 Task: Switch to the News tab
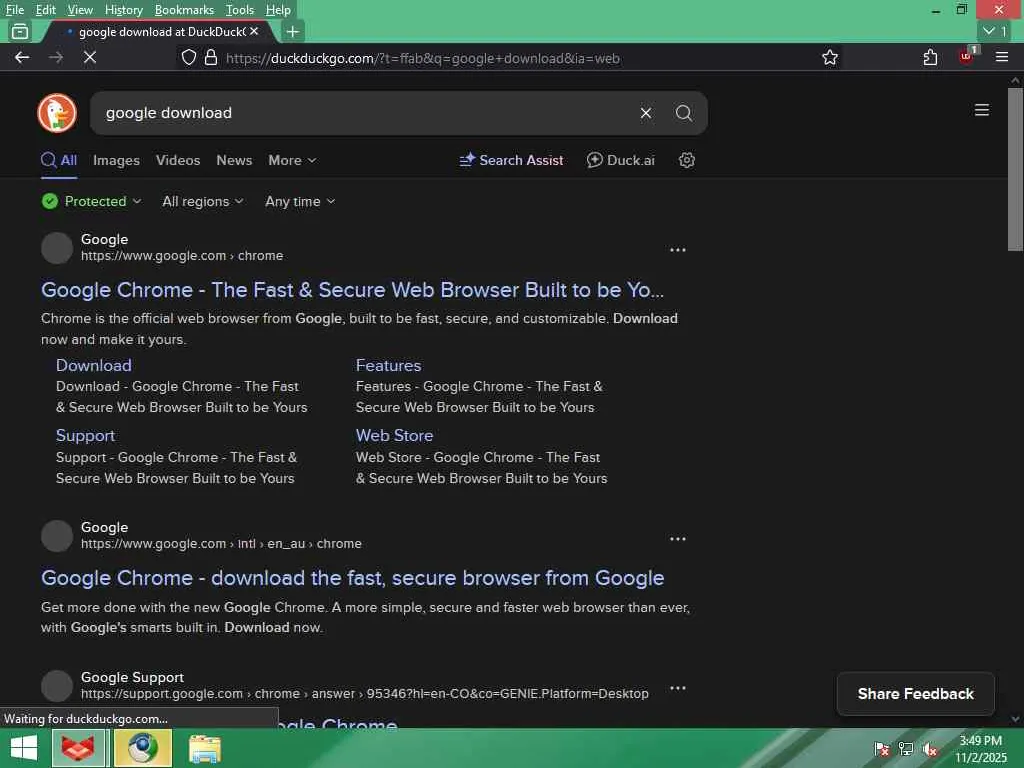[x=234, y=160]
